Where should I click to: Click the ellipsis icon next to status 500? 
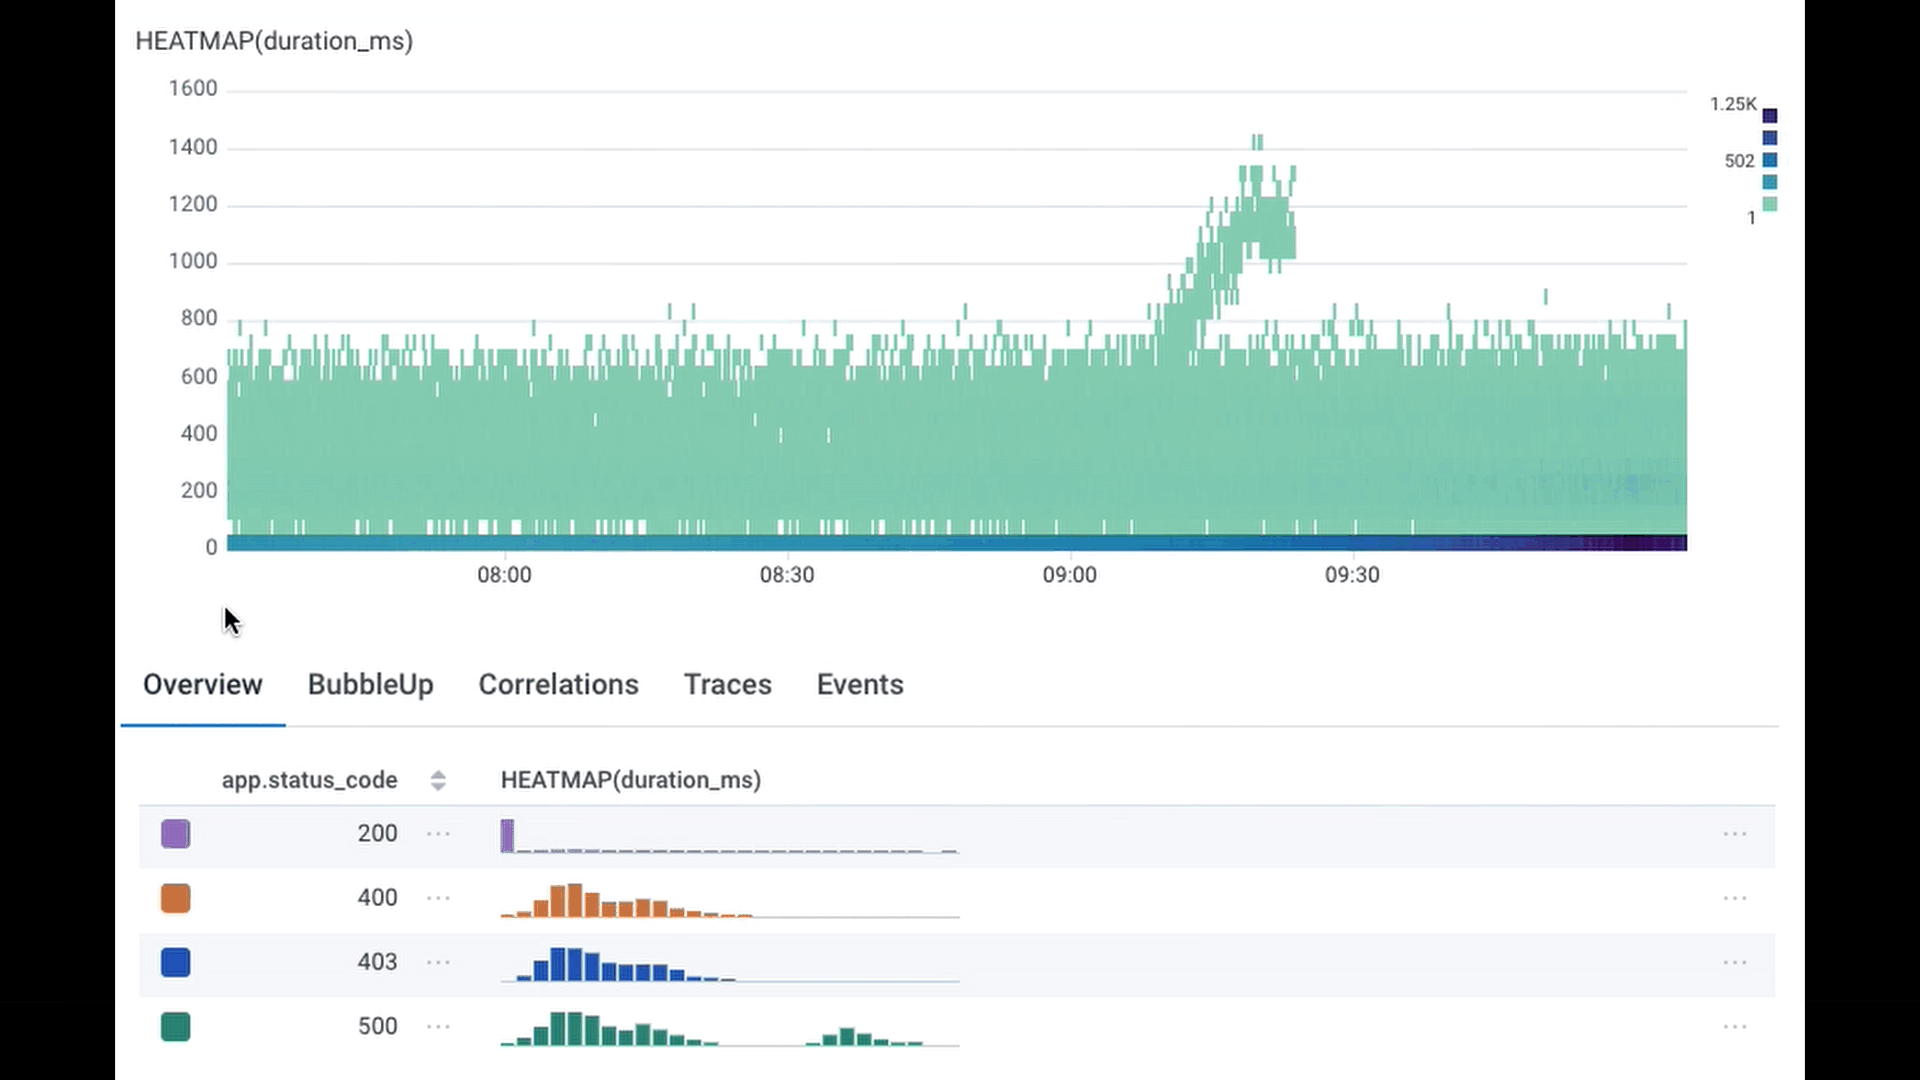[438, 1026]
